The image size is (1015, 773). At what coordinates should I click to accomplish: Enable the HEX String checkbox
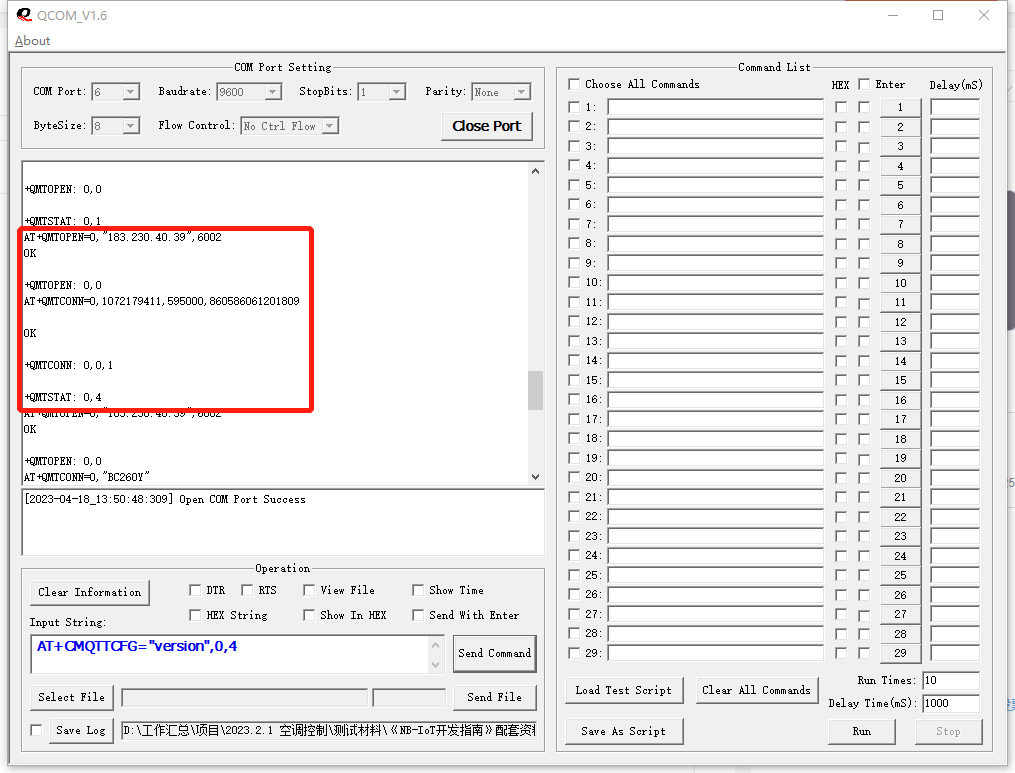195,615
